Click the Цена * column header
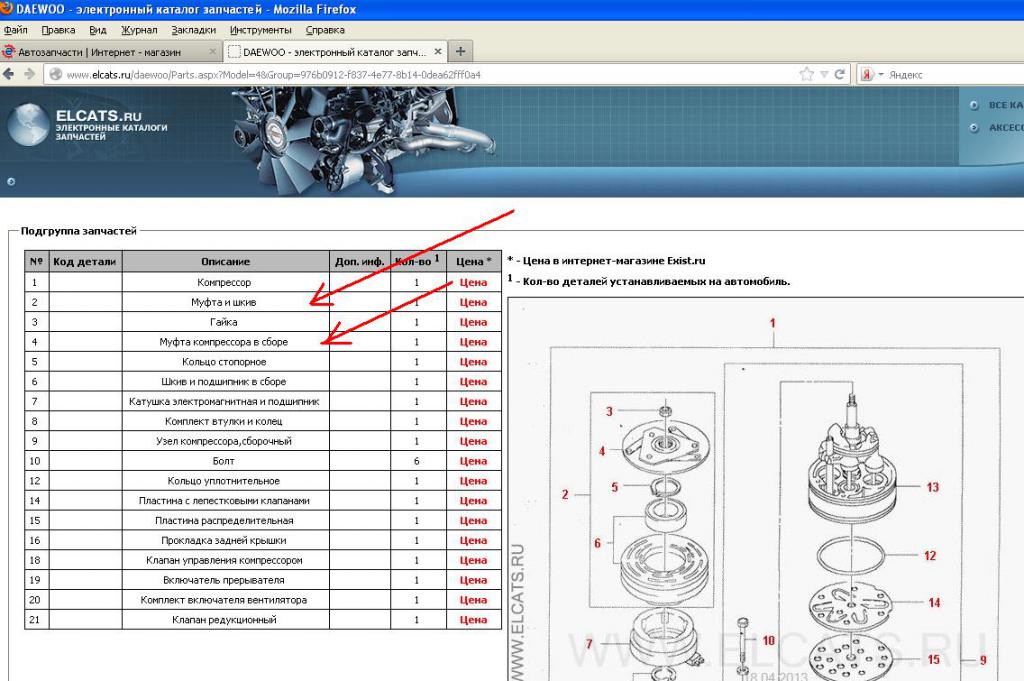 473,261
